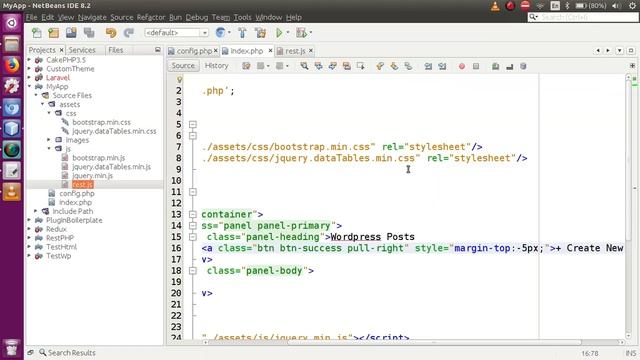Click the Toggle Bookmark icon
640x360 pixels.
click(x=408, y=66)
